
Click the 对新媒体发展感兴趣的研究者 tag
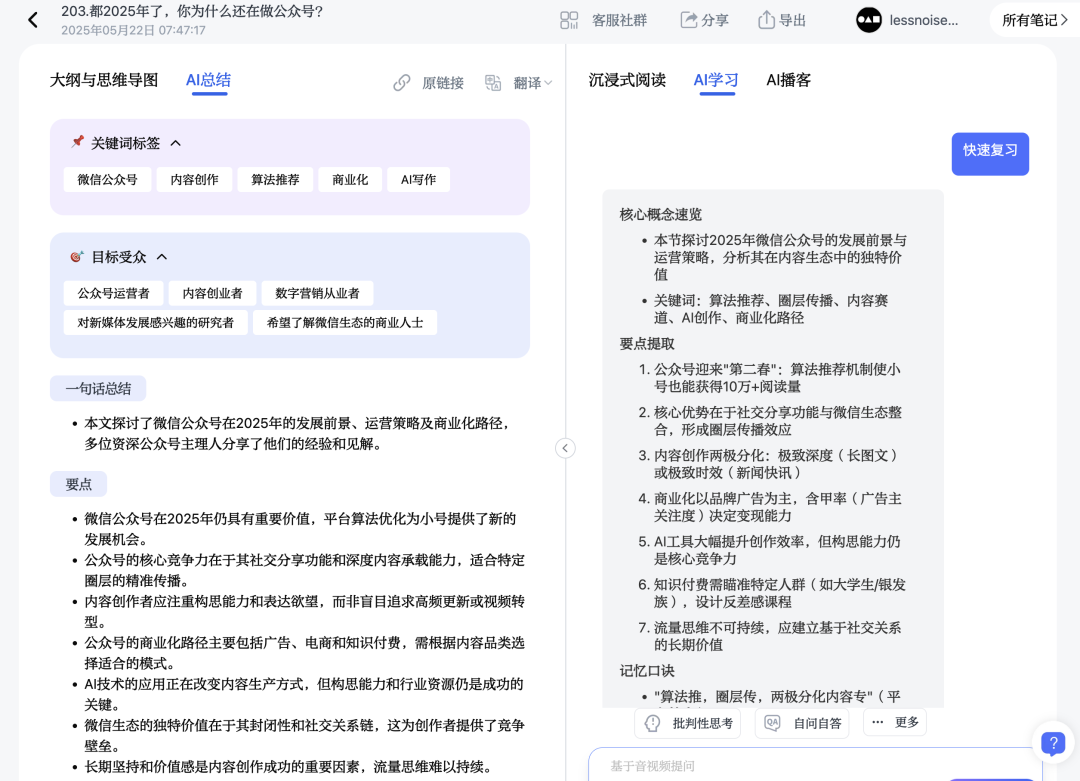click(156, 322)
